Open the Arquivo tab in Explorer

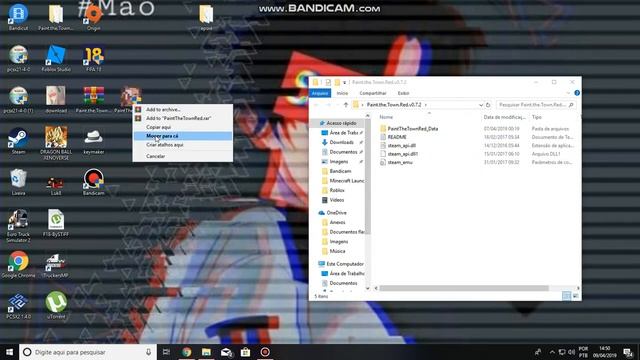click(x=320, y=93)
